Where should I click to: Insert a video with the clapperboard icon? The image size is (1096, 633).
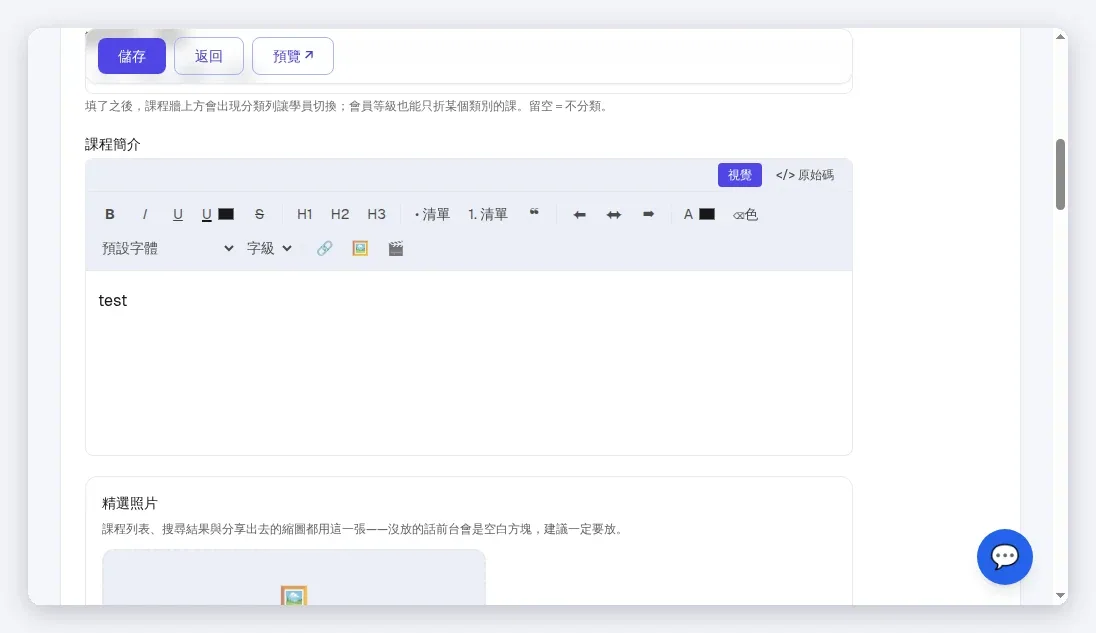(396, 248)
